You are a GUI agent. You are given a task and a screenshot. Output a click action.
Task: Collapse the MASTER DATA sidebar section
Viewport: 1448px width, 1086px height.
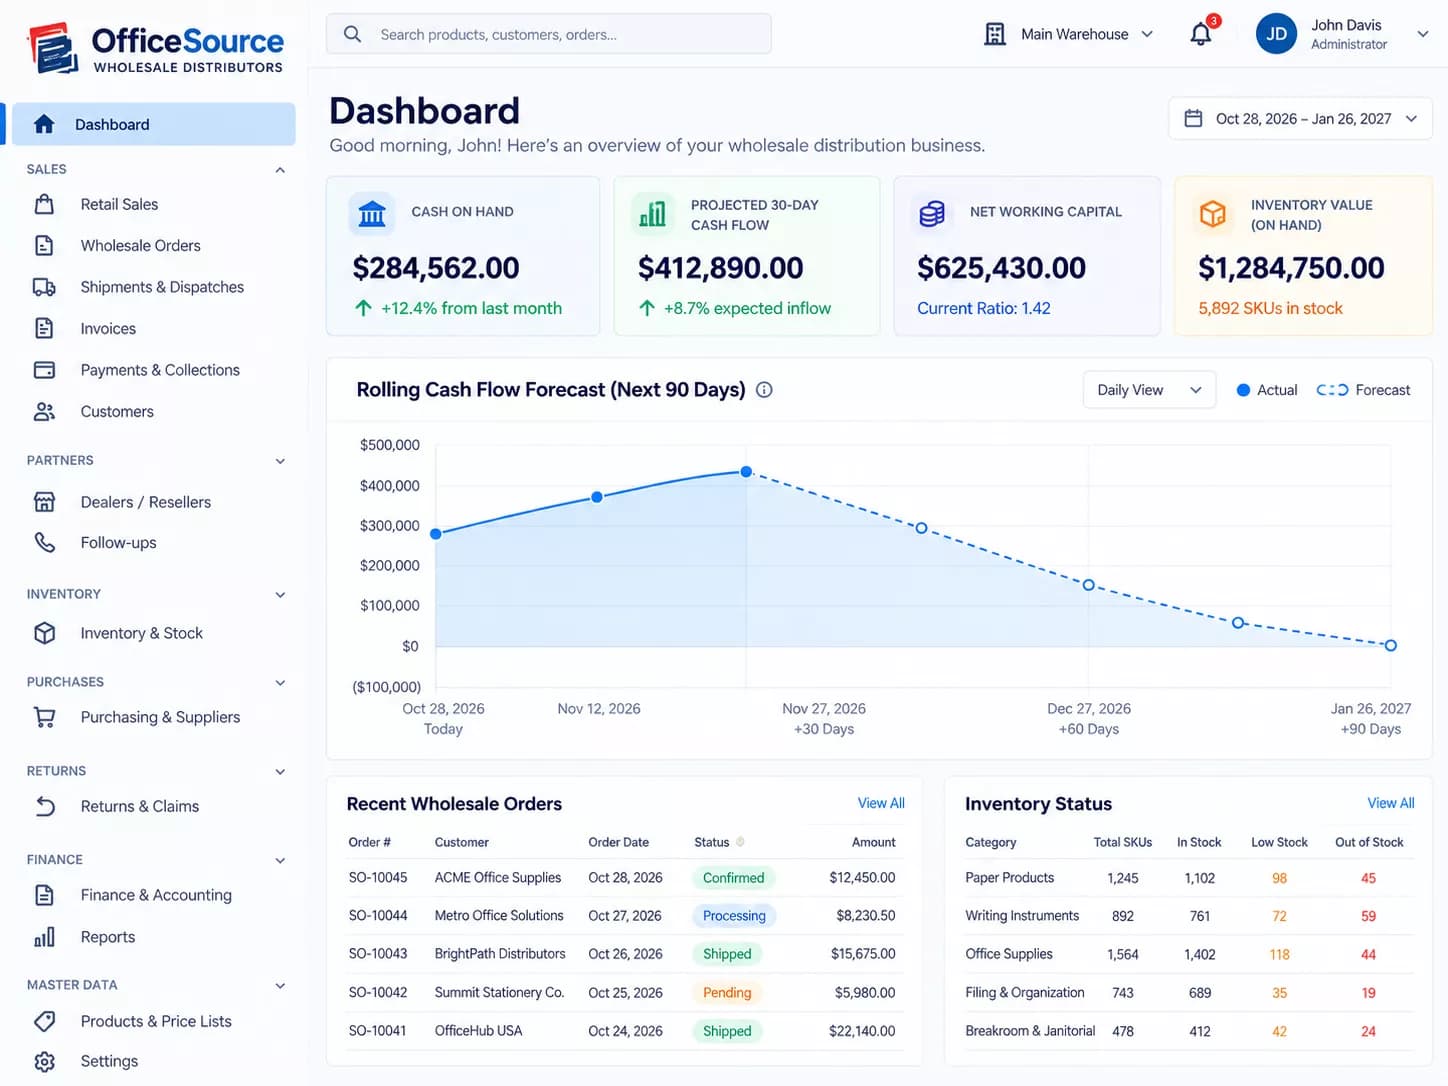[280, 985]
